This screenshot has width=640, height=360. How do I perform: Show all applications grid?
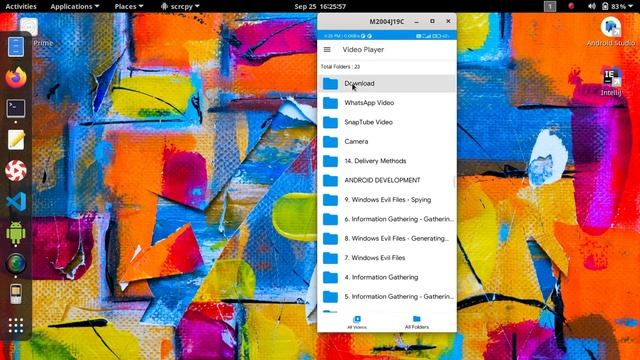tap(16, 325)
